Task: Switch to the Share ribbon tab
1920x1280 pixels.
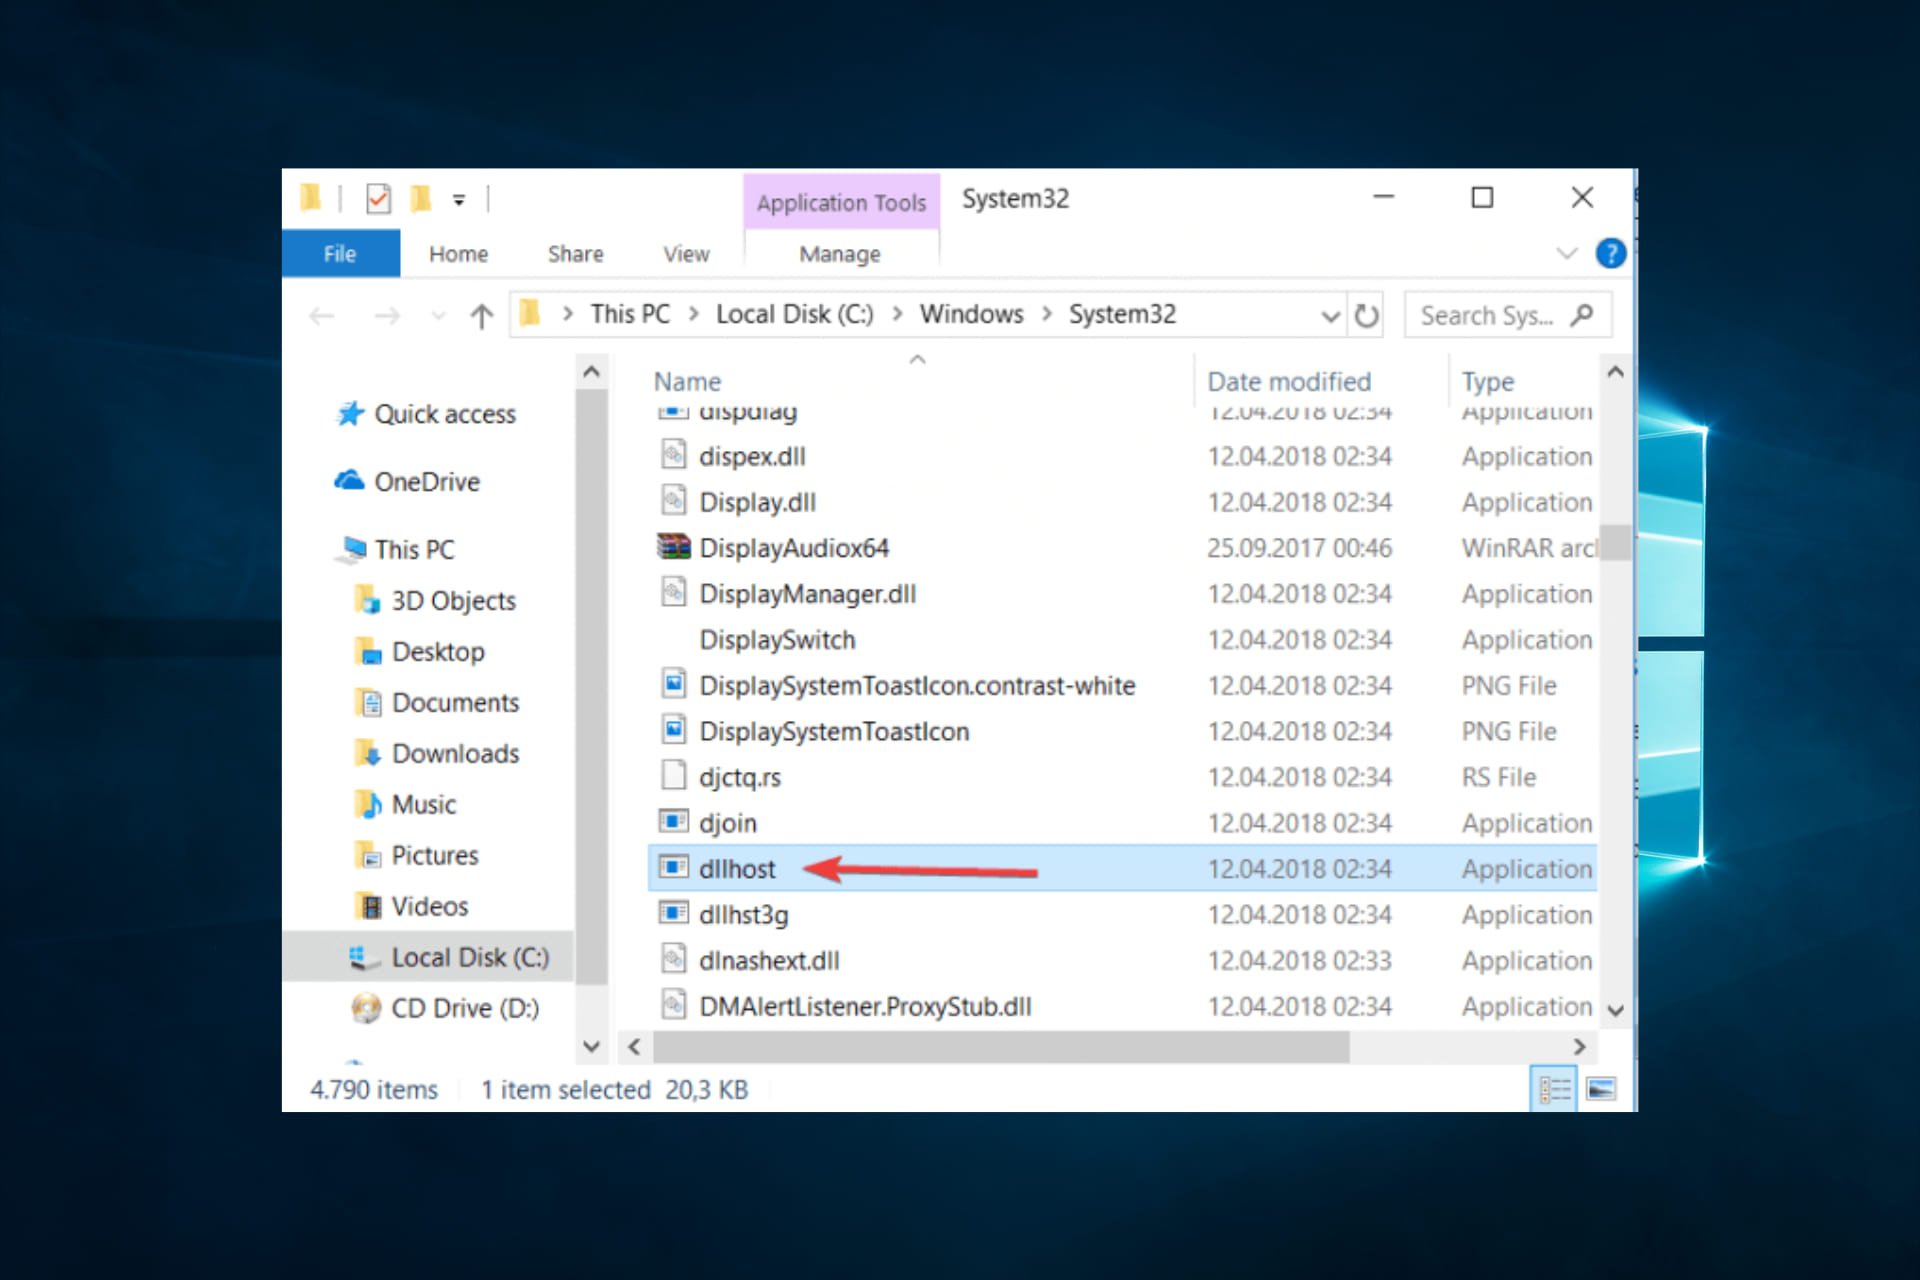Action: click(575, 254)
